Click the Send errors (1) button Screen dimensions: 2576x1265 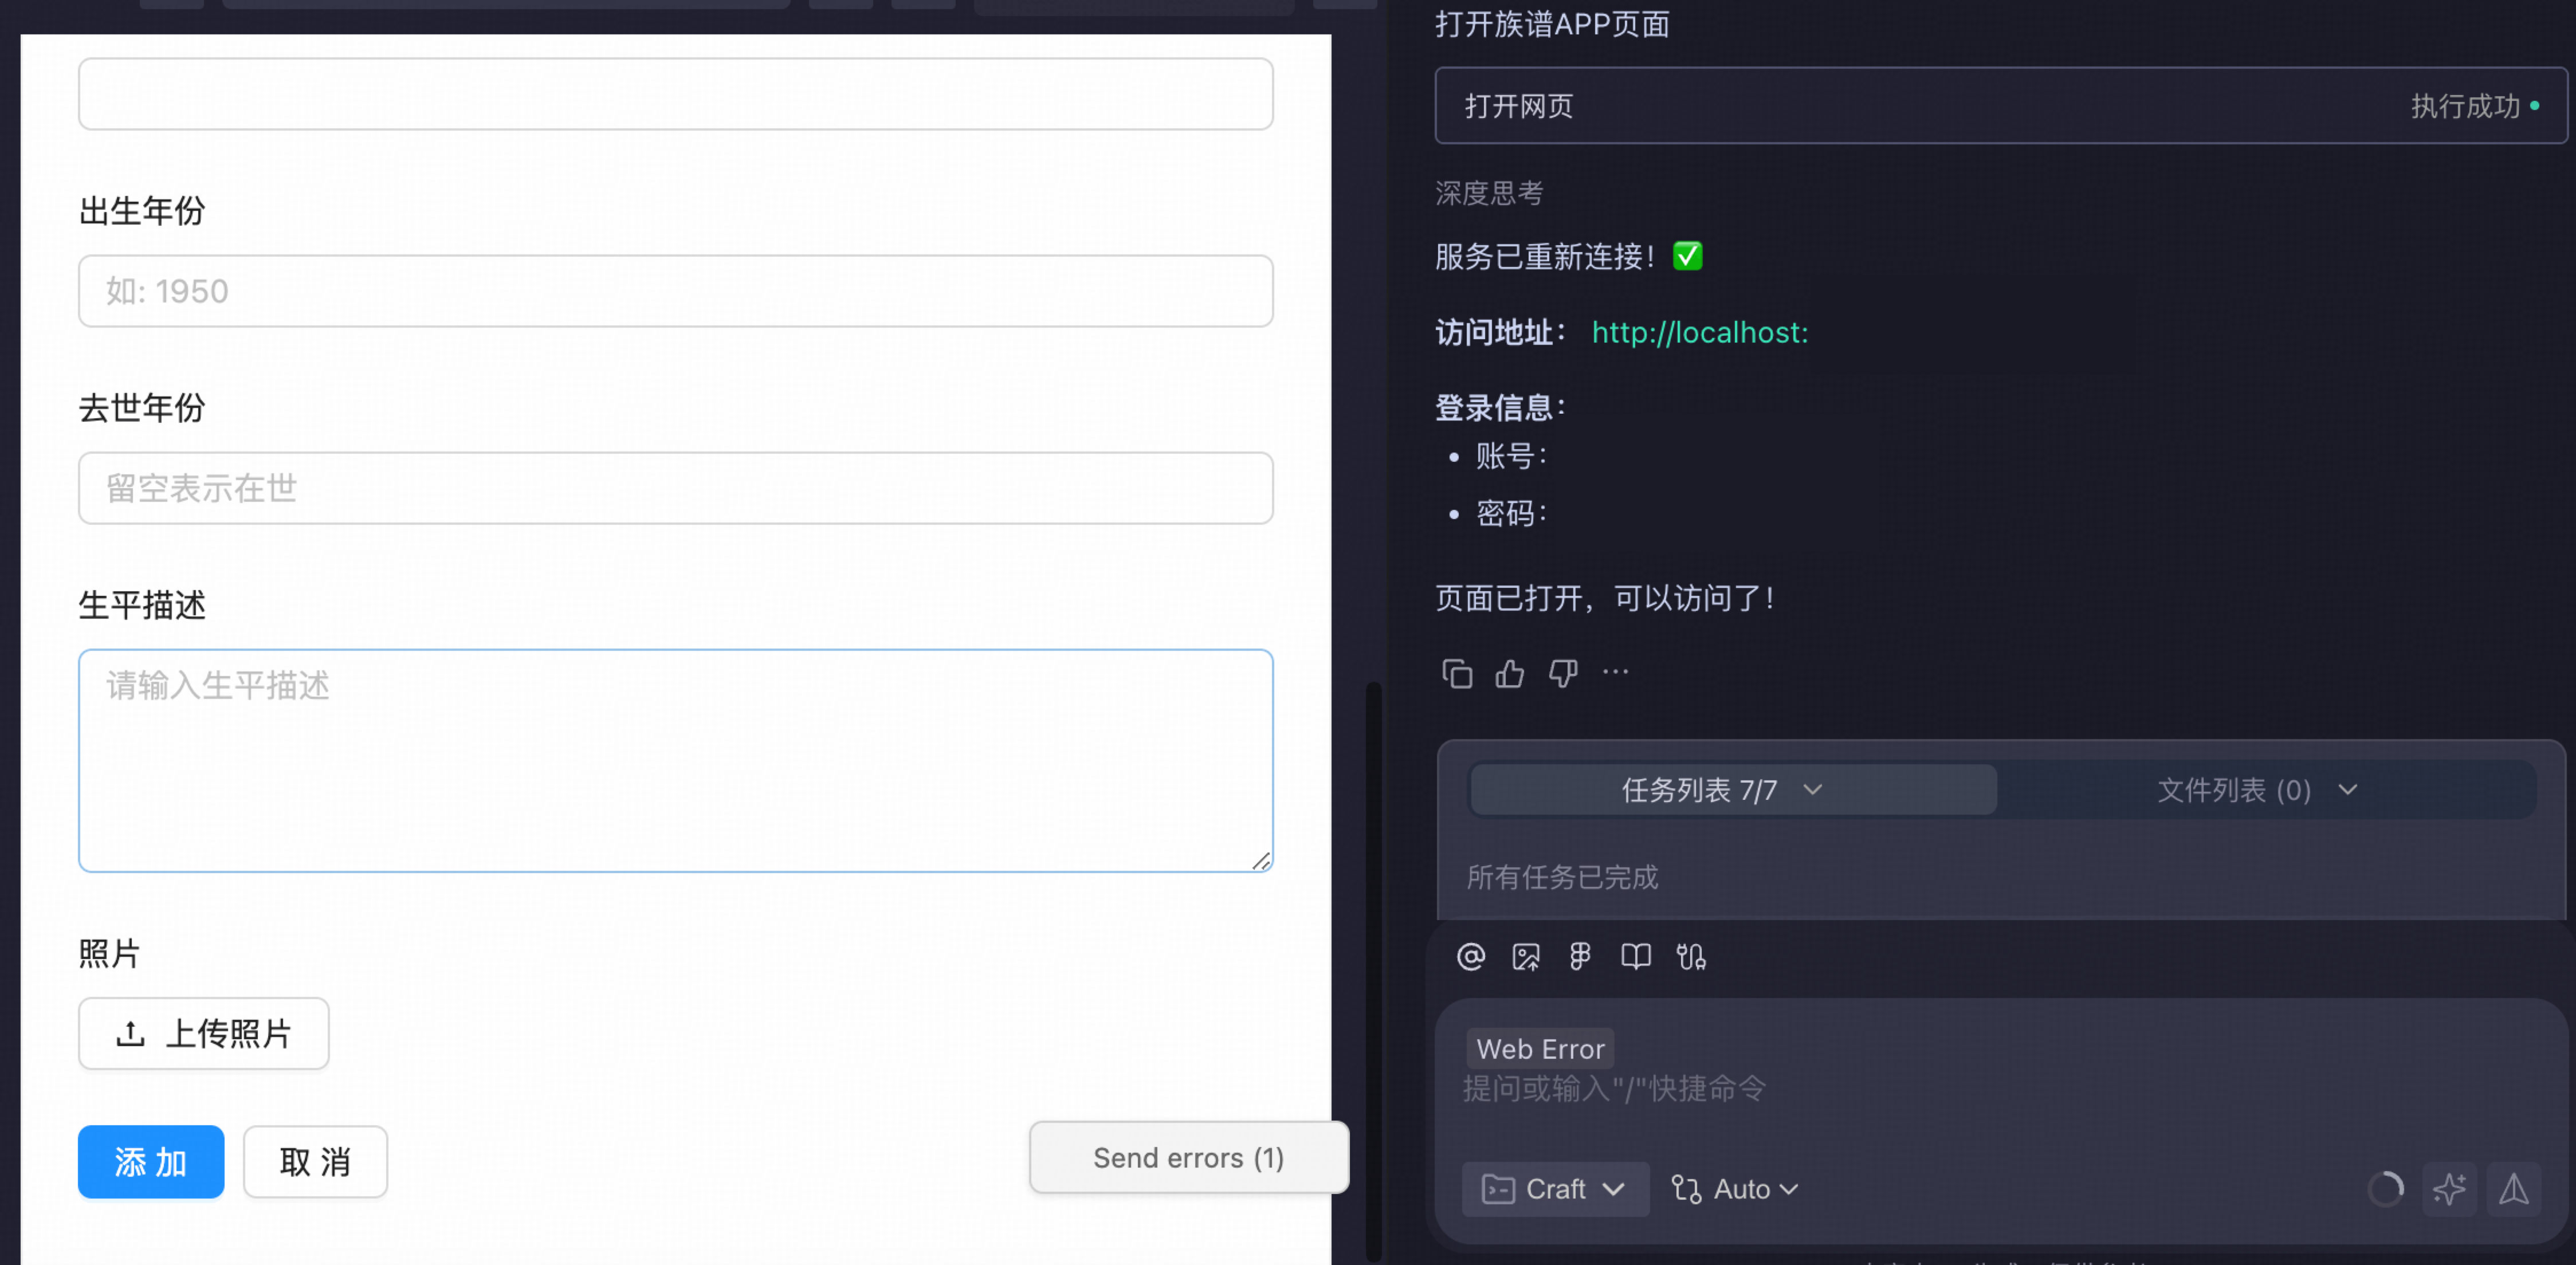click(1188, 1157)
